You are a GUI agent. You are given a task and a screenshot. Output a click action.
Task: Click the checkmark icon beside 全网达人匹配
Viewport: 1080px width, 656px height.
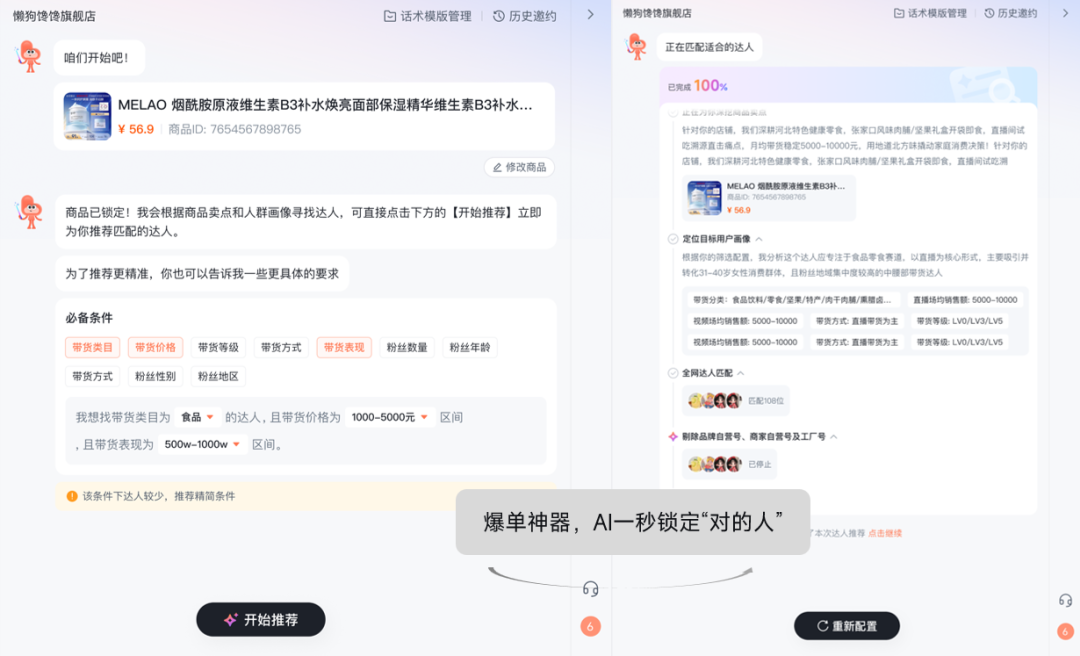pos(673,373)
